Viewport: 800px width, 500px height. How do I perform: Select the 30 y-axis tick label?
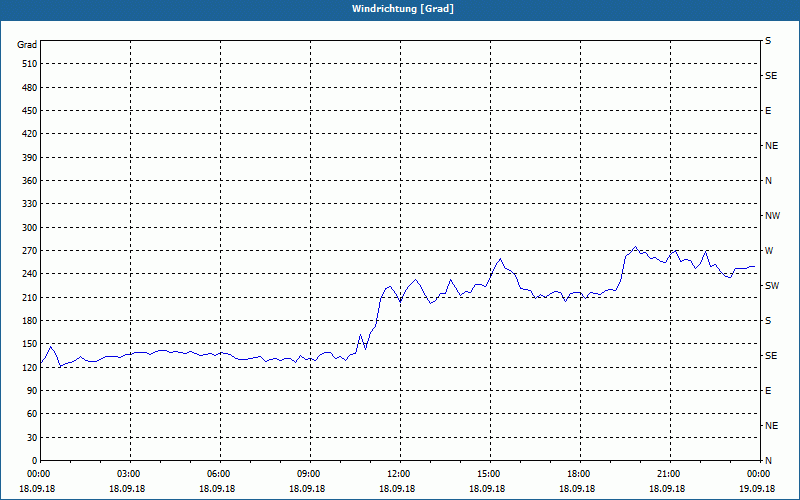[32, 438]
